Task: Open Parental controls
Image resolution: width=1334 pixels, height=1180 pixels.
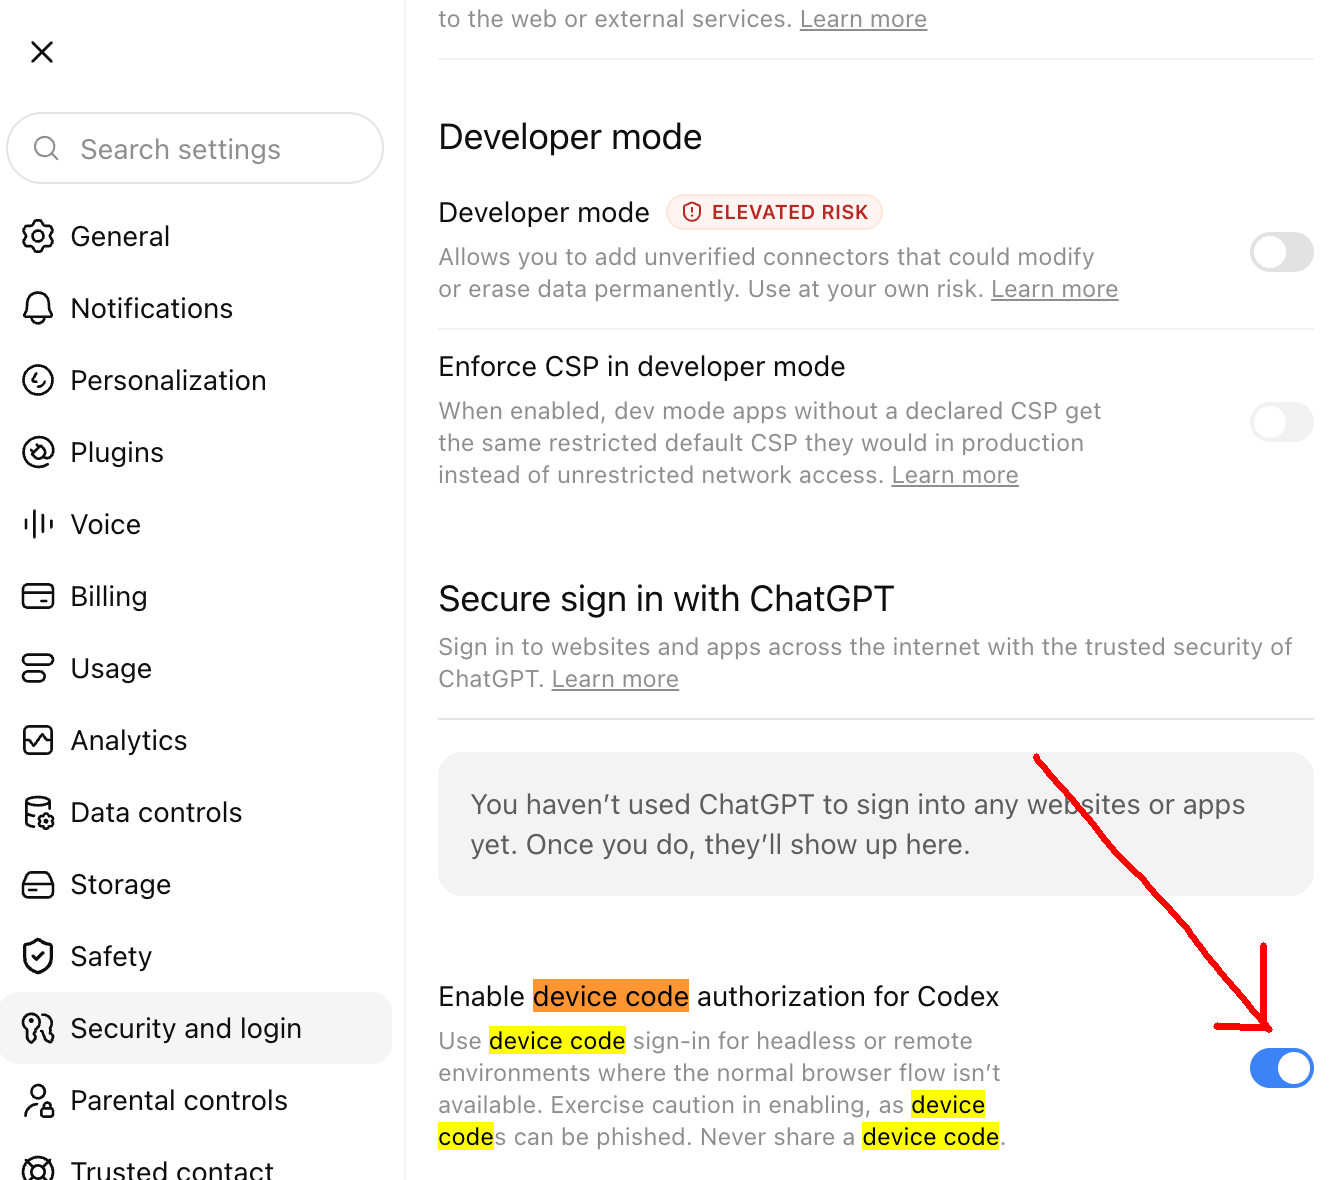Action: point(196,1100)
